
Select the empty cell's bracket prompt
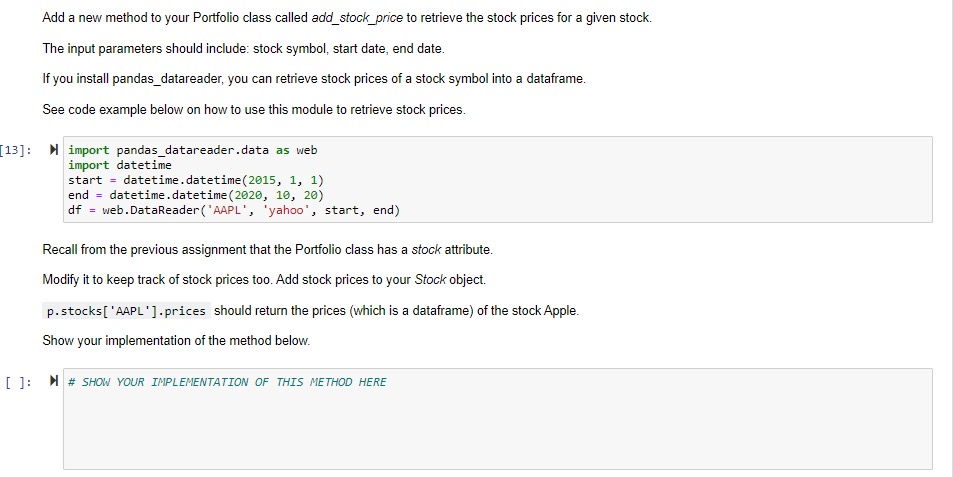point(18,382)
